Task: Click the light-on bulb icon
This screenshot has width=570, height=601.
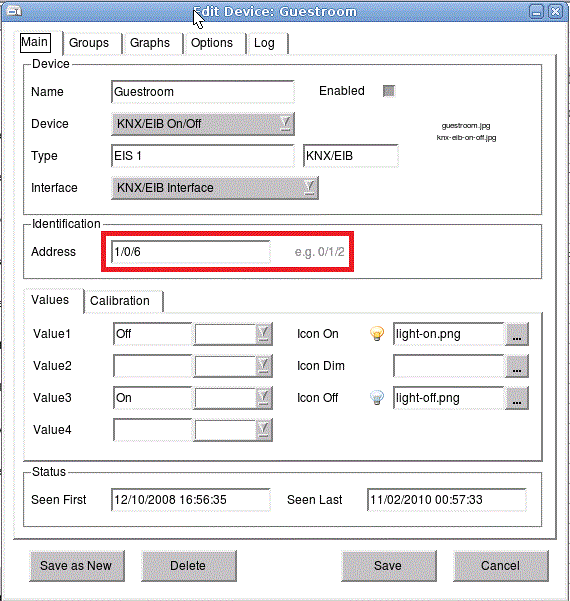Action: (x=377, y=333)
